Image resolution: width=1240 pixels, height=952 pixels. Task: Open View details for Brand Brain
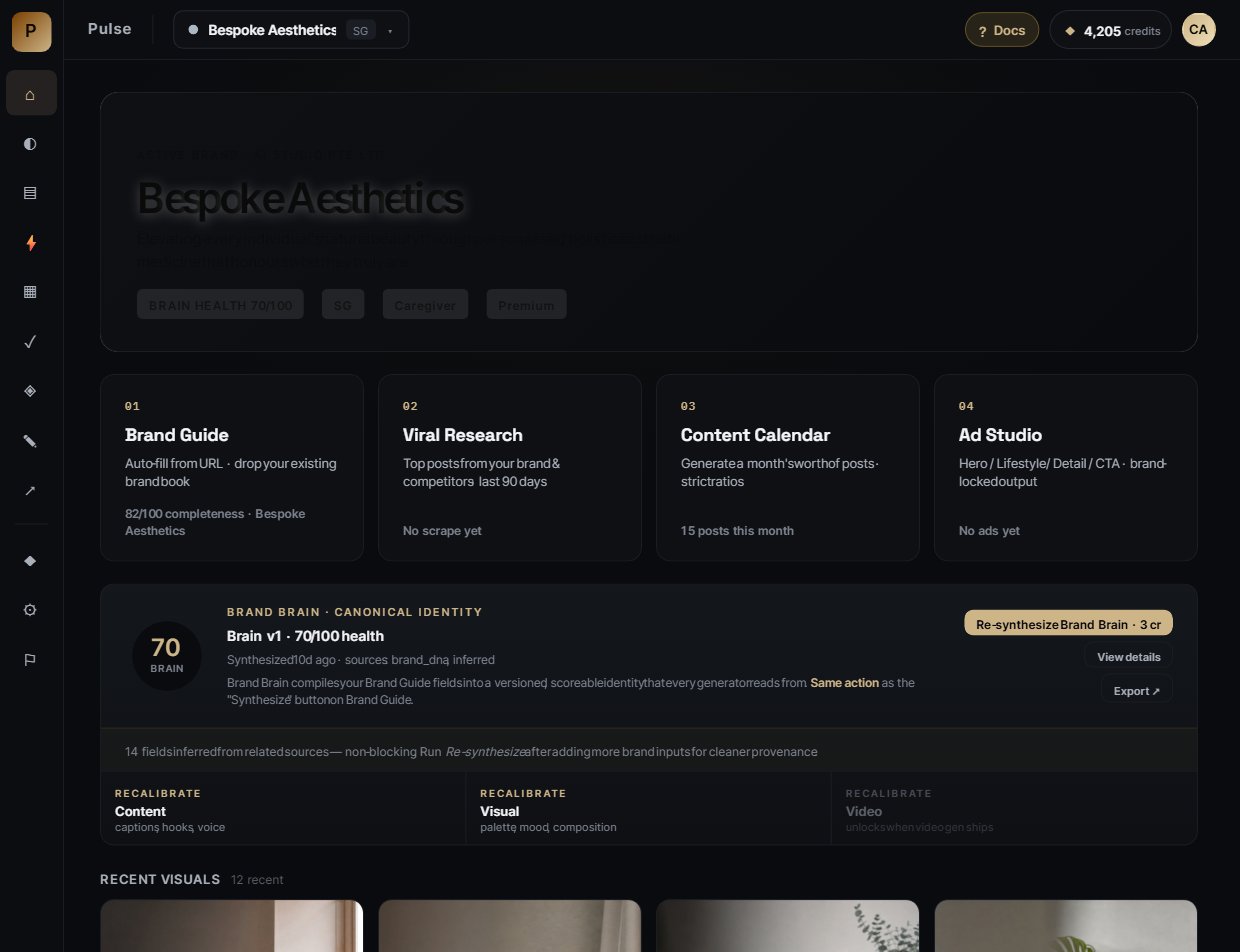coord(1128,657)
